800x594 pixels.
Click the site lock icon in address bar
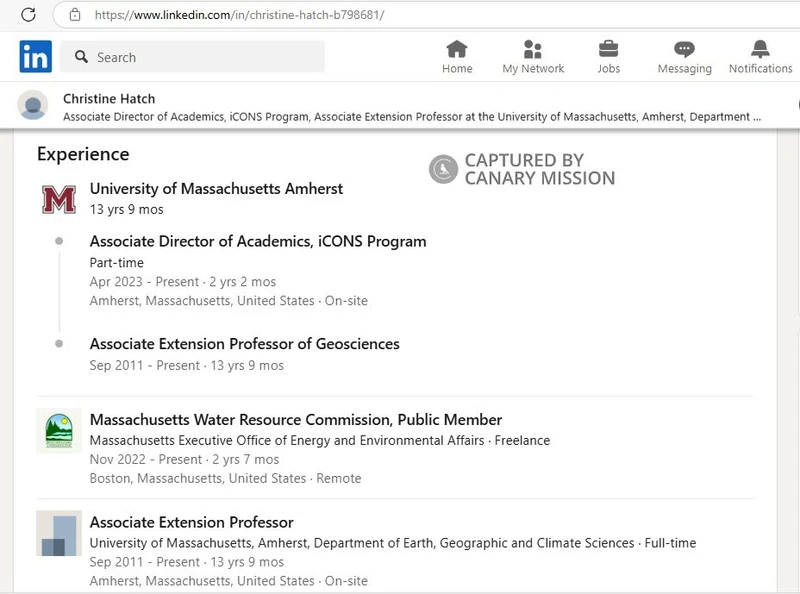(75, 14)
